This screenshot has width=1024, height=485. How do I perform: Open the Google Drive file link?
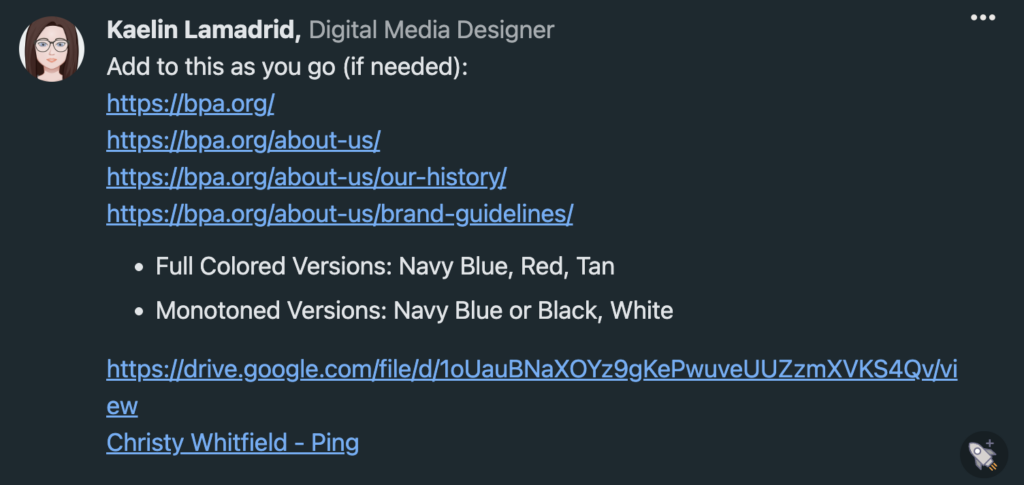coord(532,370)
